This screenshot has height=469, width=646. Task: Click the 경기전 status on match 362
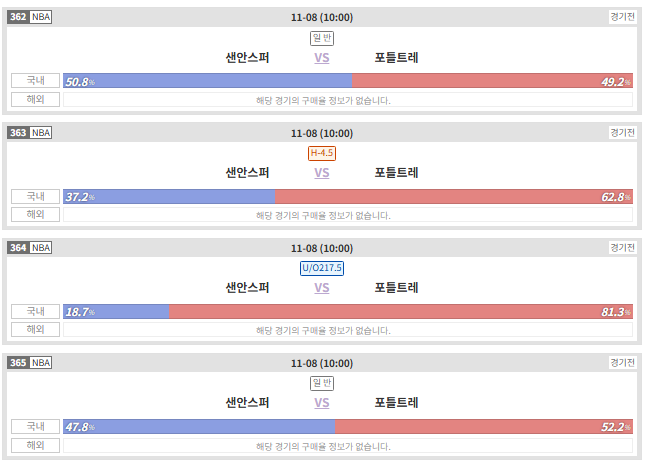click(x=623, y=17)
